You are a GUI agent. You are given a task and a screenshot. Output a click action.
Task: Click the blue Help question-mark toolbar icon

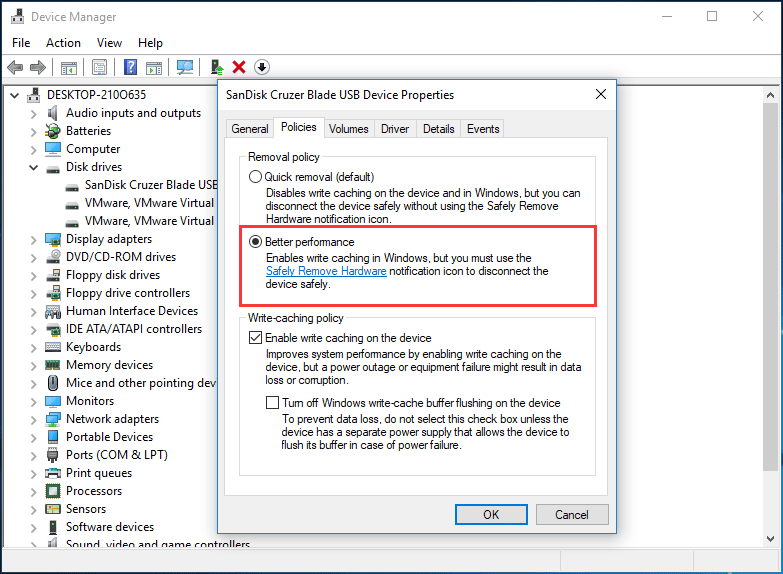(x=130, y=67)
